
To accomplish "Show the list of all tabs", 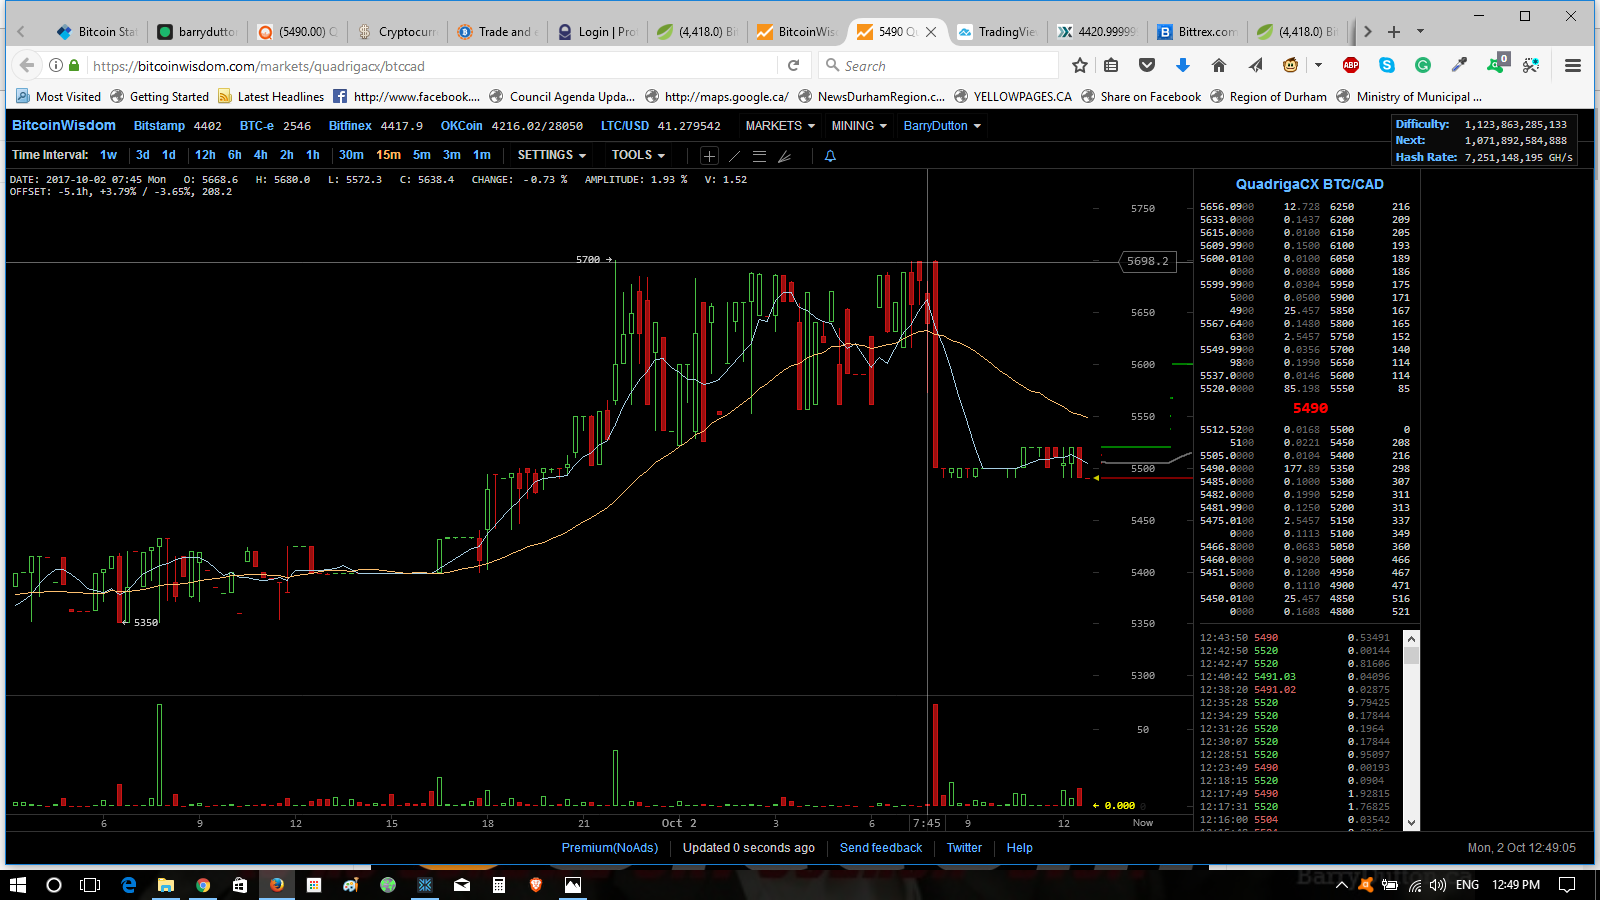I will pyautogui.click(x=1420, y=32).
